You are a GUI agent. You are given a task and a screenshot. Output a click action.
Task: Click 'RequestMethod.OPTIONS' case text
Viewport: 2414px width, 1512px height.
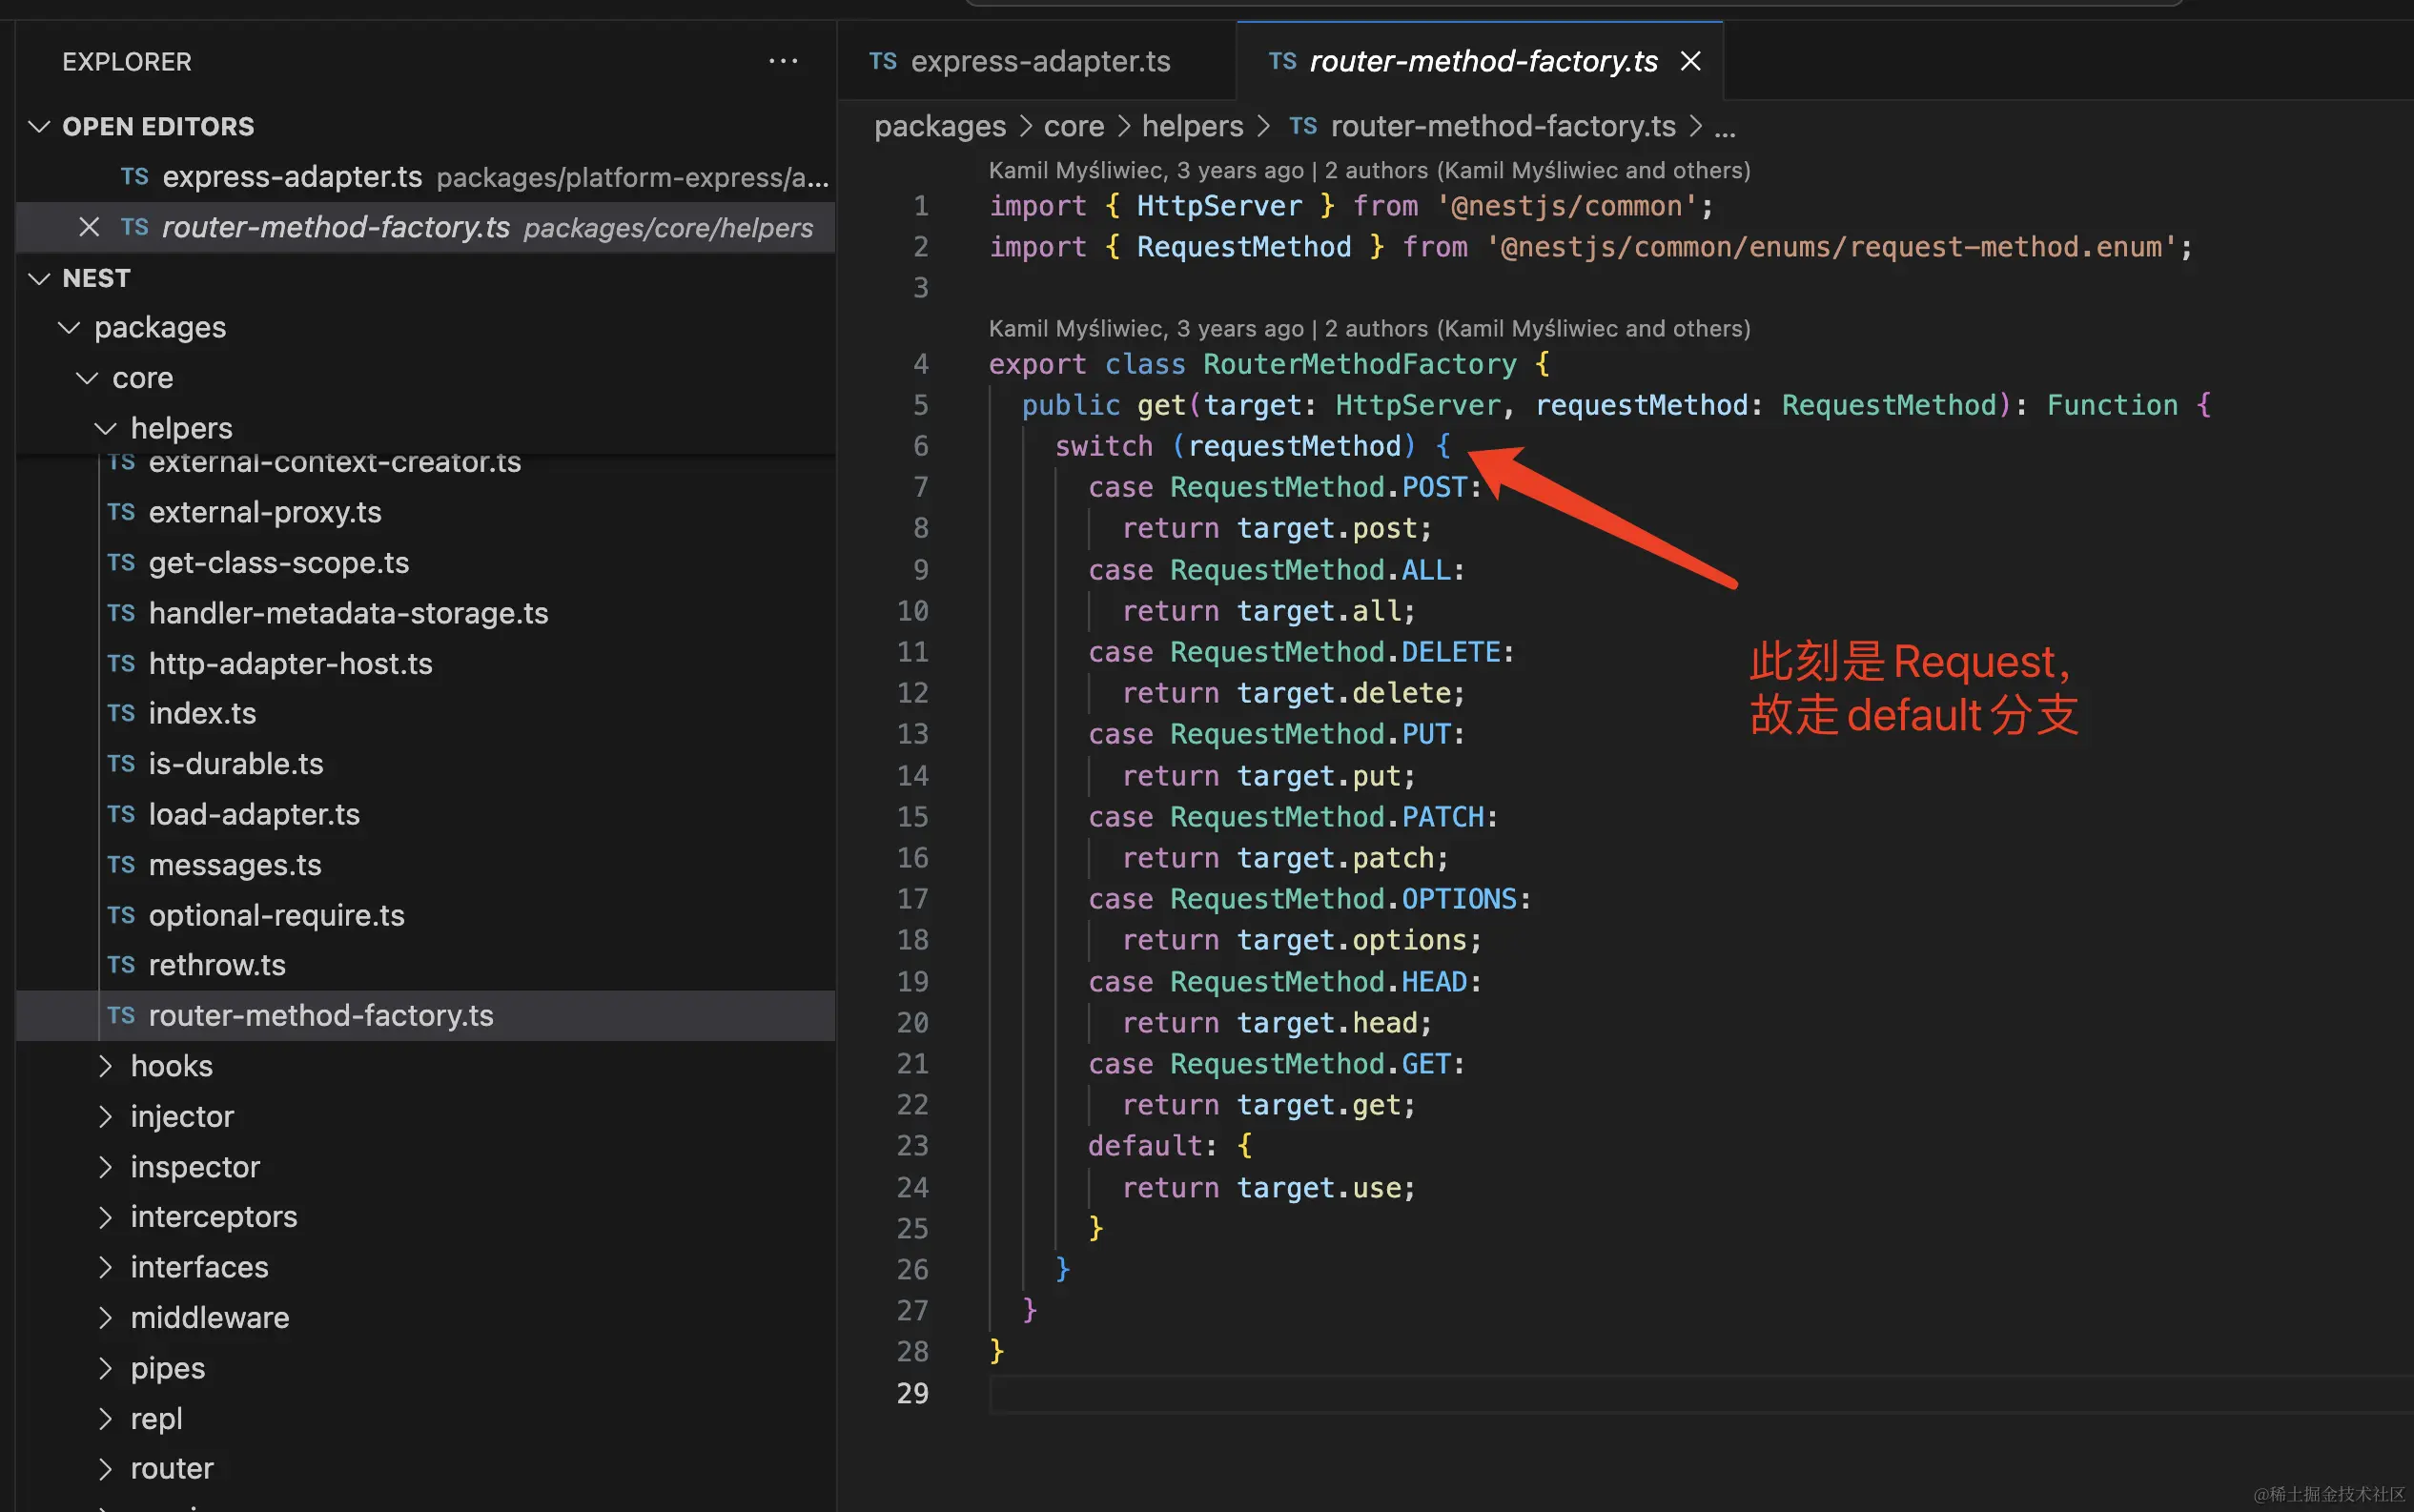(1343, 900)
